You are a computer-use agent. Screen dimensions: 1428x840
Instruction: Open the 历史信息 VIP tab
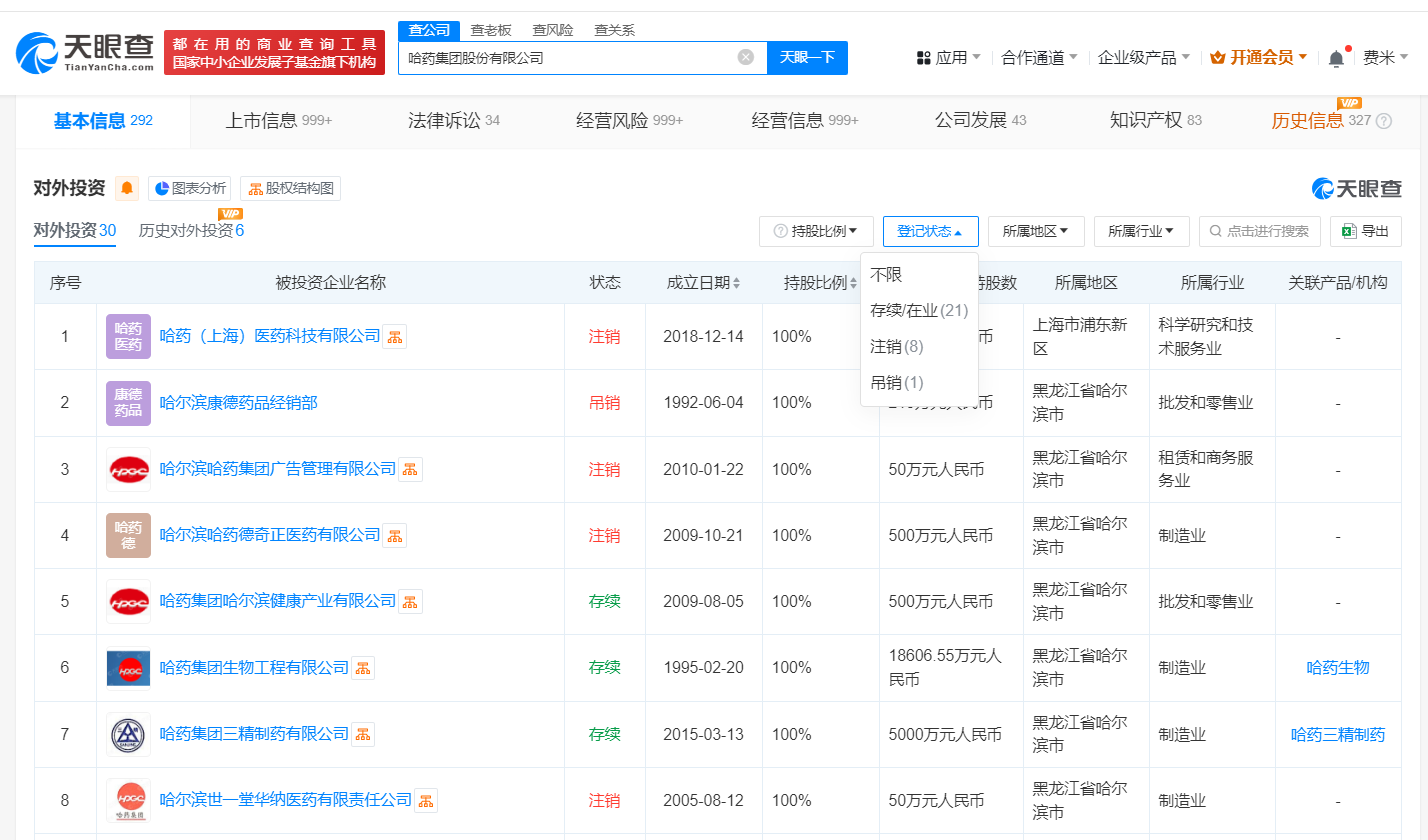coord(1320,121)
